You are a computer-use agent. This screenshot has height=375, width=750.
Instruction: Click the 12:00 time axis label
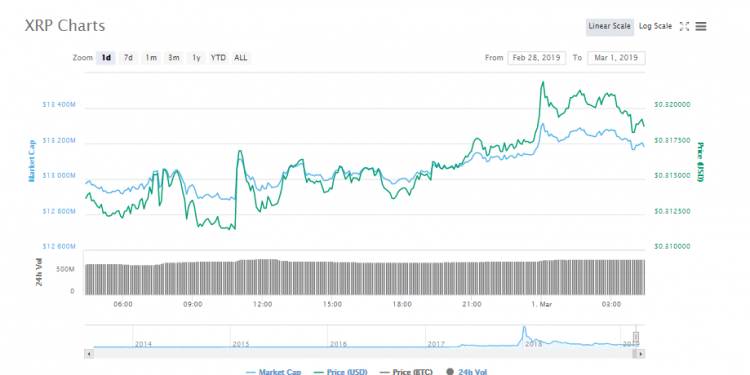[263, 304]
